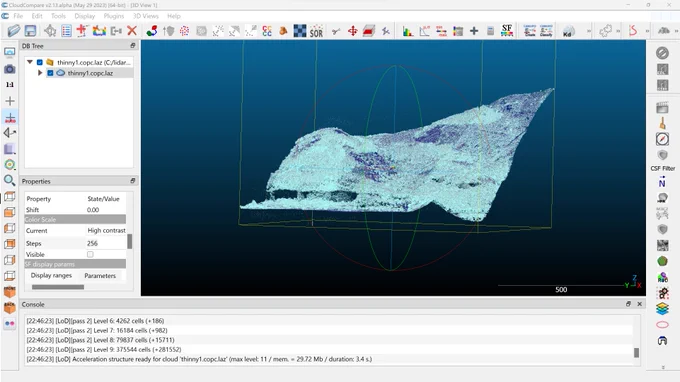Open the Plugins menu
Viewport: 680px width, 382px height.
coord(114,16)
